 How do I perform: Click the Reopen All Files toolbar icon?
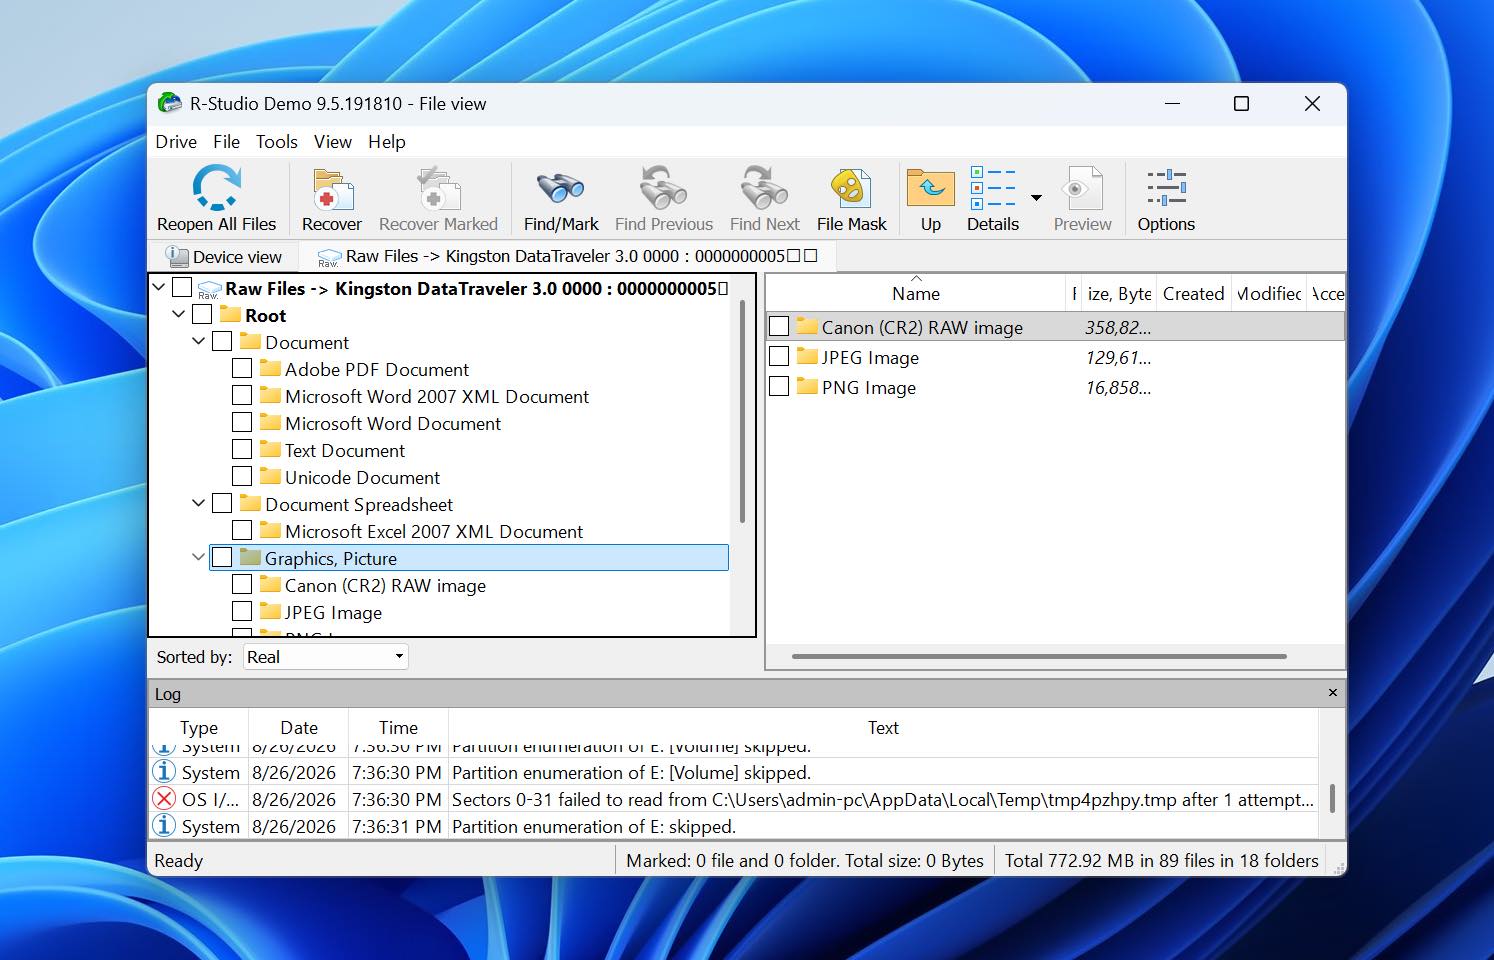tap(216, 187)
